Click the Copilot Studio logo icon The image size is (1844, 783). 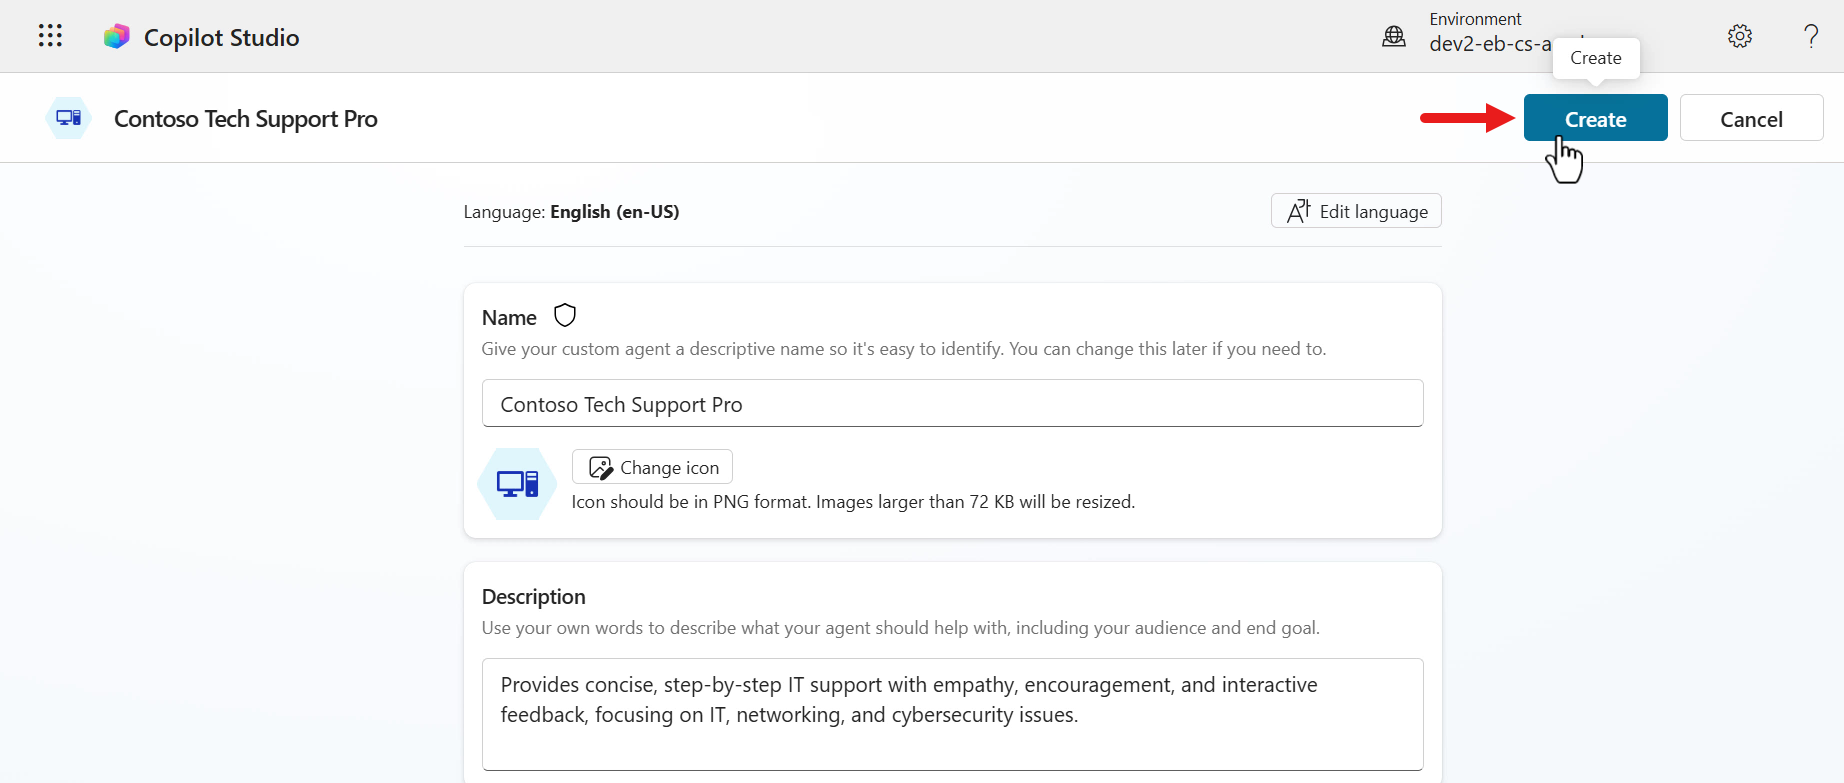[x=117, y=37]
